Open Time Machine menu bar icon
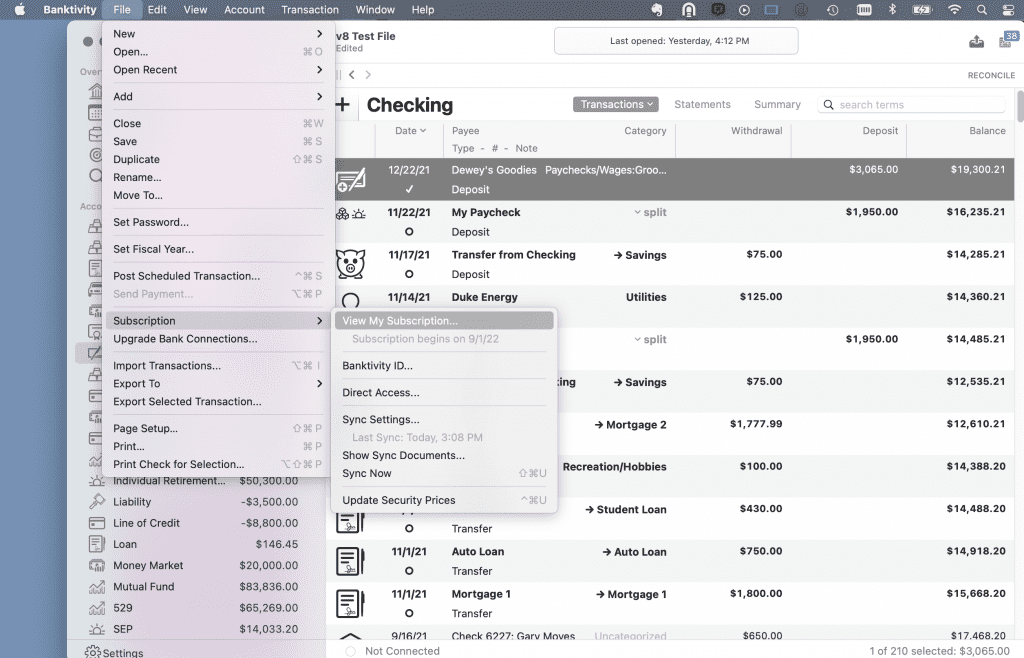This screenshot has width=1024, height=658. 832,10
